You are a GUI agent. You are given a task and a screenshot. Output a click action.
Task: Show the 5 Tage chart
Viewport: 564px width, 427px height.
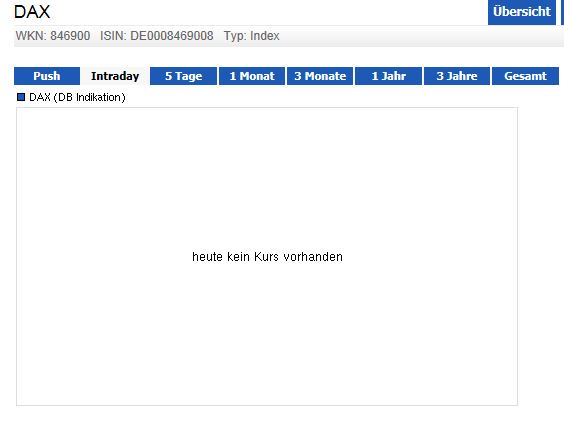click(x=183, y=76)
